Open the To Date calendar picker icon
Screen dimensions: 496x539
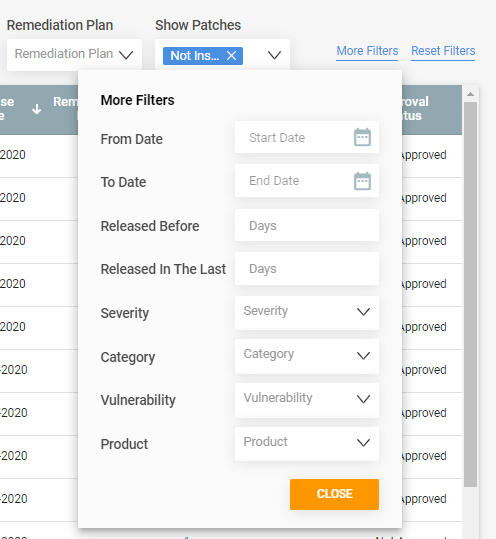pyautogui.click(x=362, y=181)
